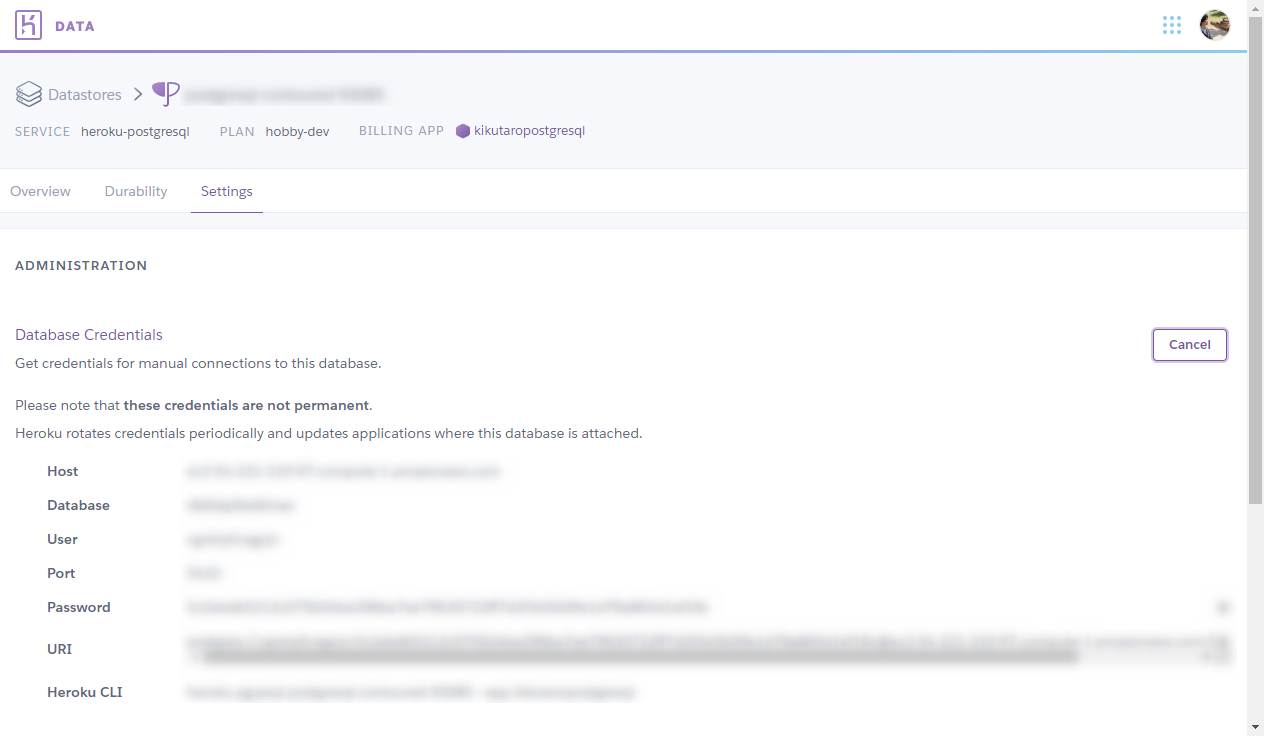
Task: Copy the Password value icon
Action: click(1223, 607)
